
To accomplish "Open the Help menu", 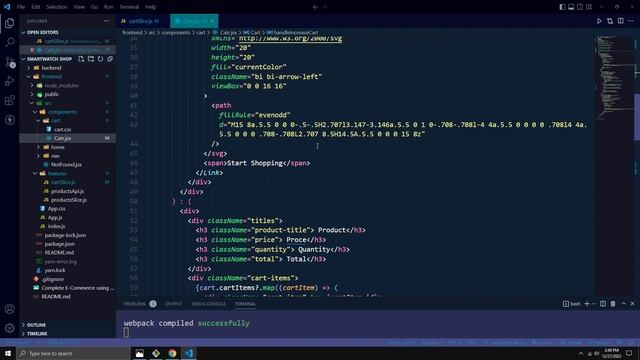I will [151, 7].
